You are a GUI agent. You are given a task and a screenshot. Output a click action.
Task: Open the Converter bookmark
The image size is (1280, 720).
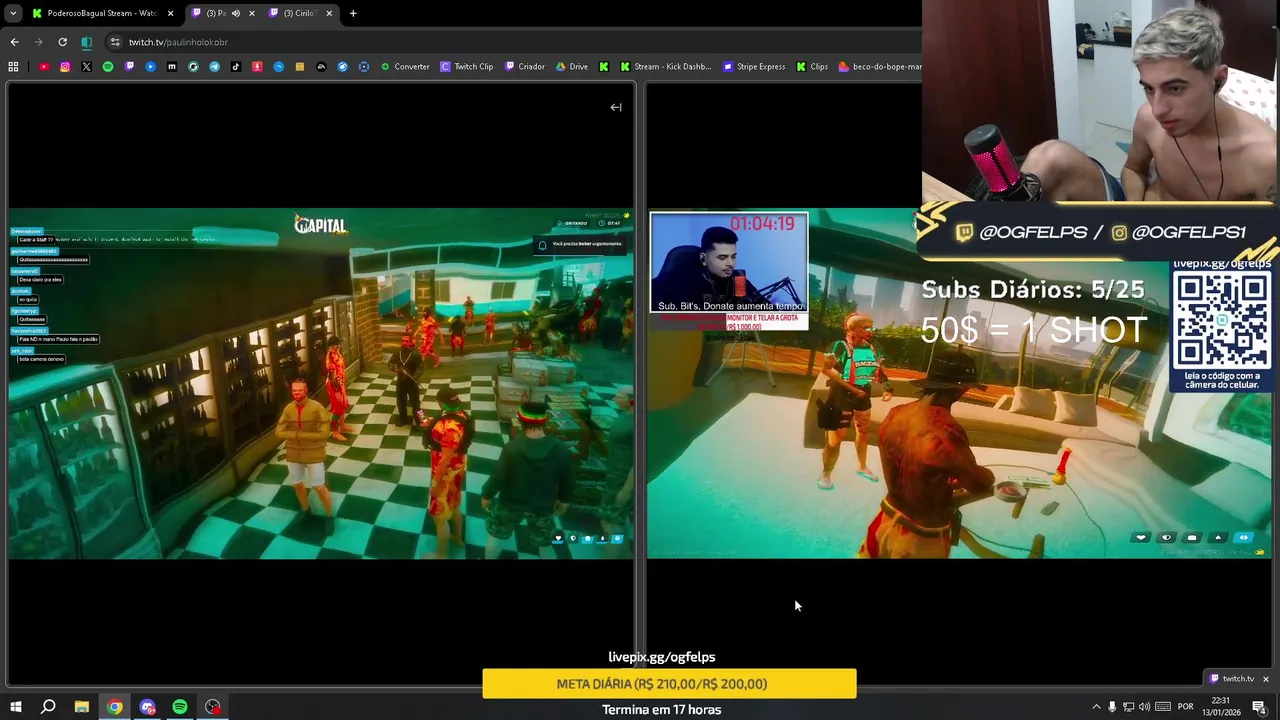click(405, 67)
